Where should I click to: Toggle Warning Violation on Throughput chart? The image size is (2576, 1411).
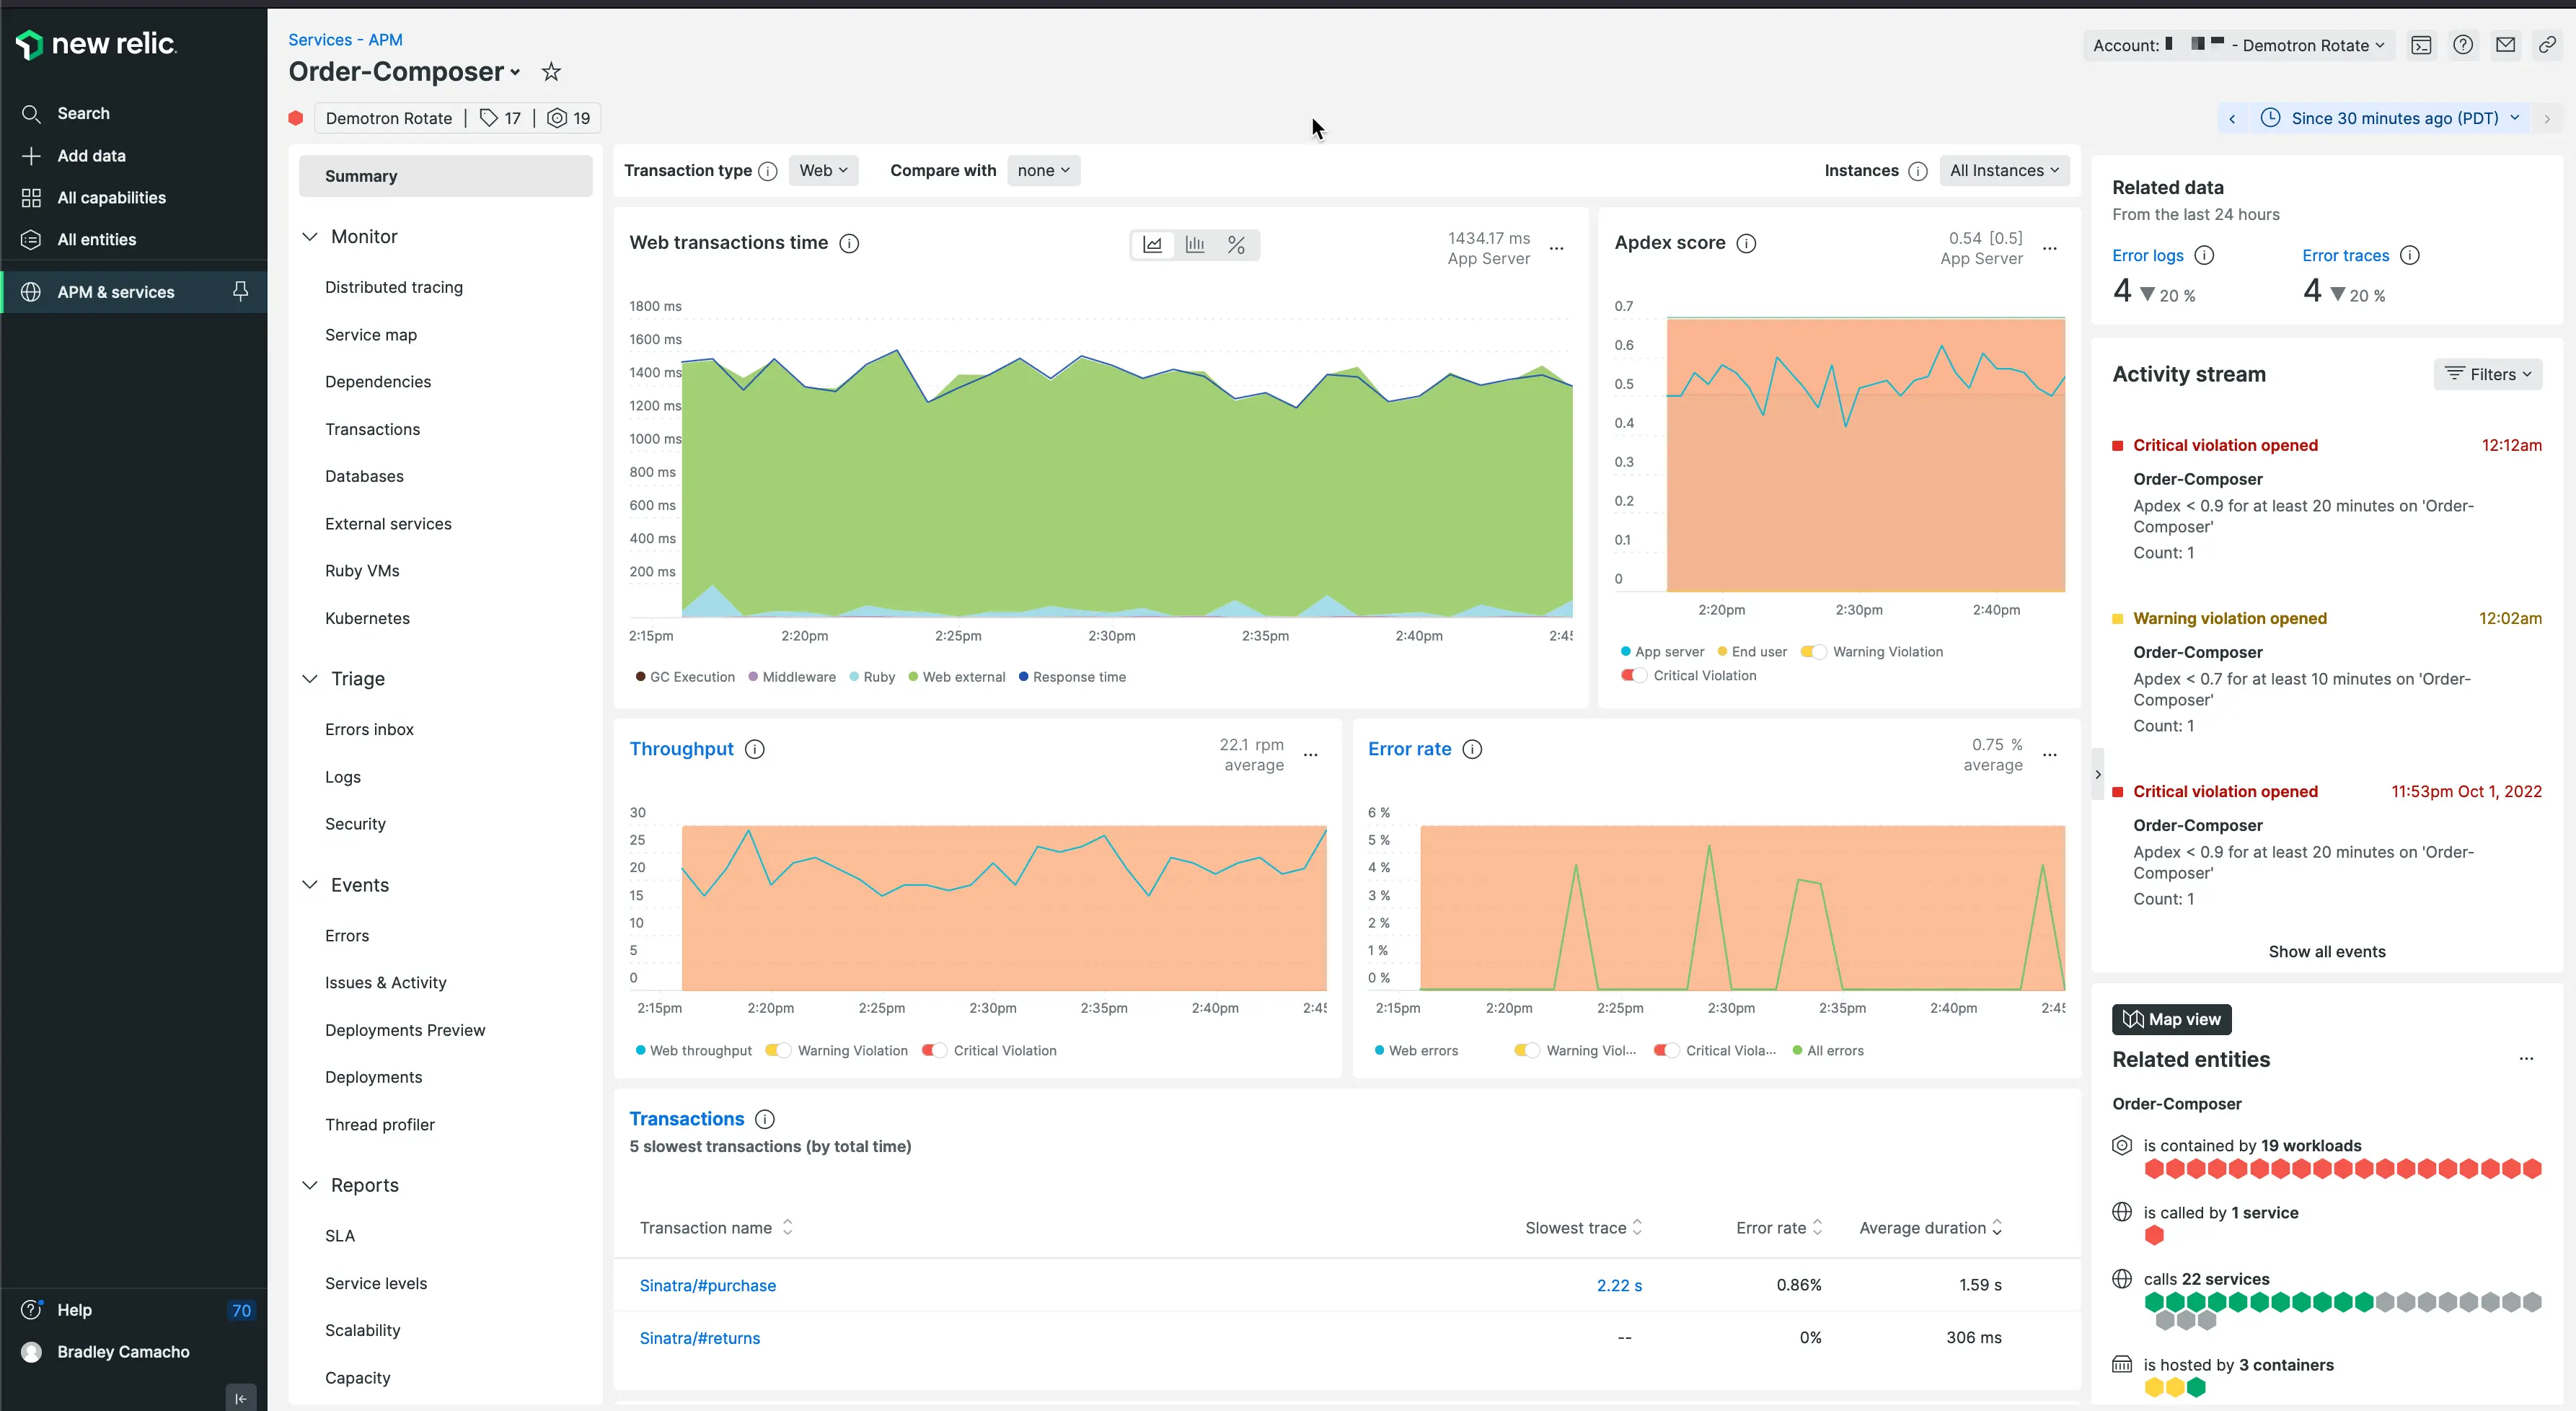tap(777, 1050)
